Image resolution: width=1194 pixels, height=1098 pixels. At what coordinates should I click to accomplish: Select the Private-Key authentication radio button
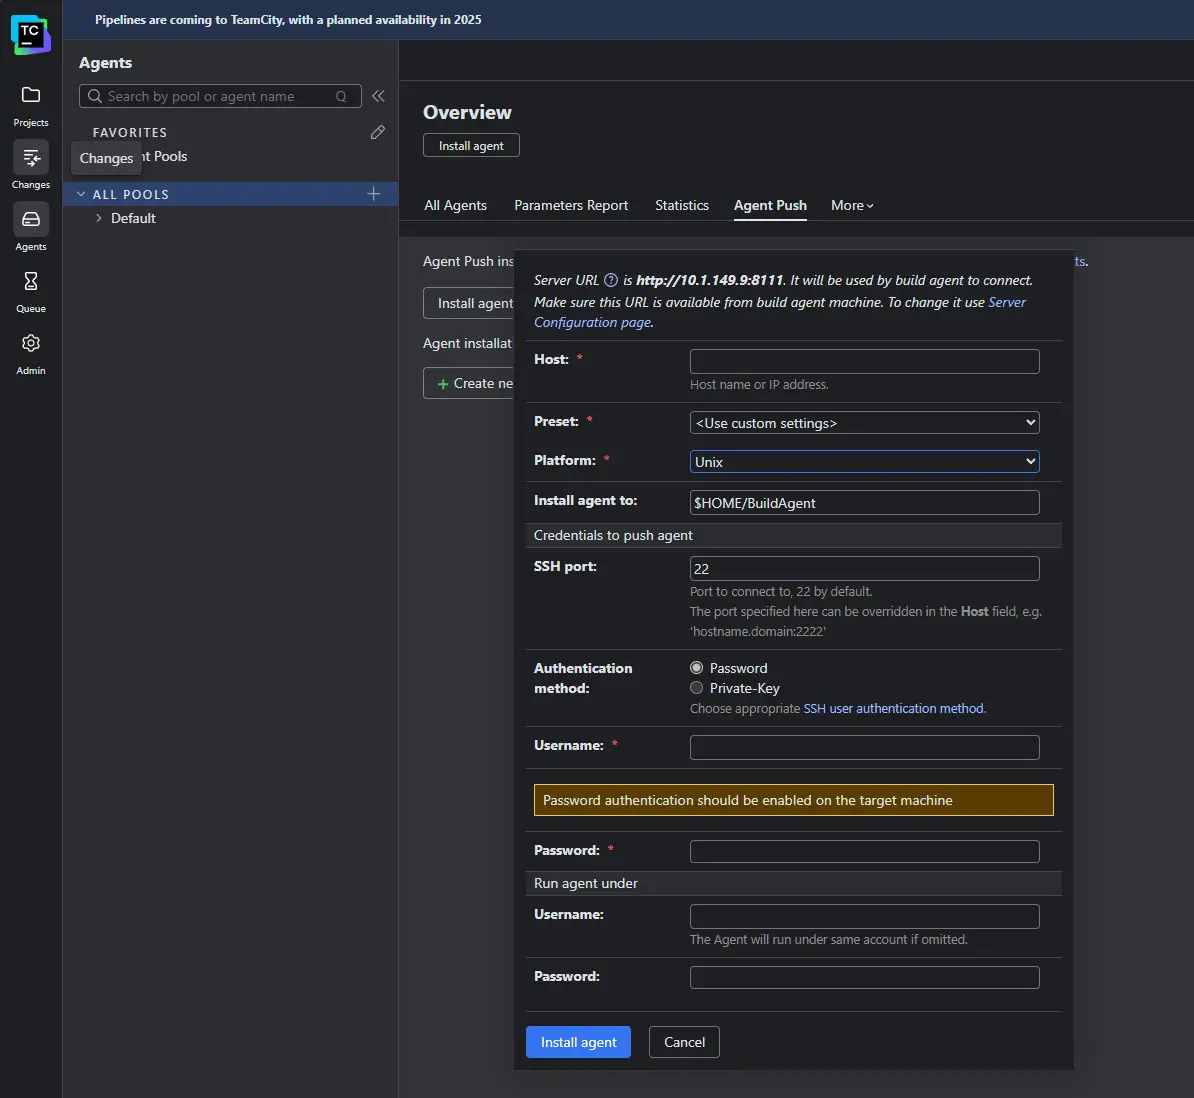[x=697, y=688]
